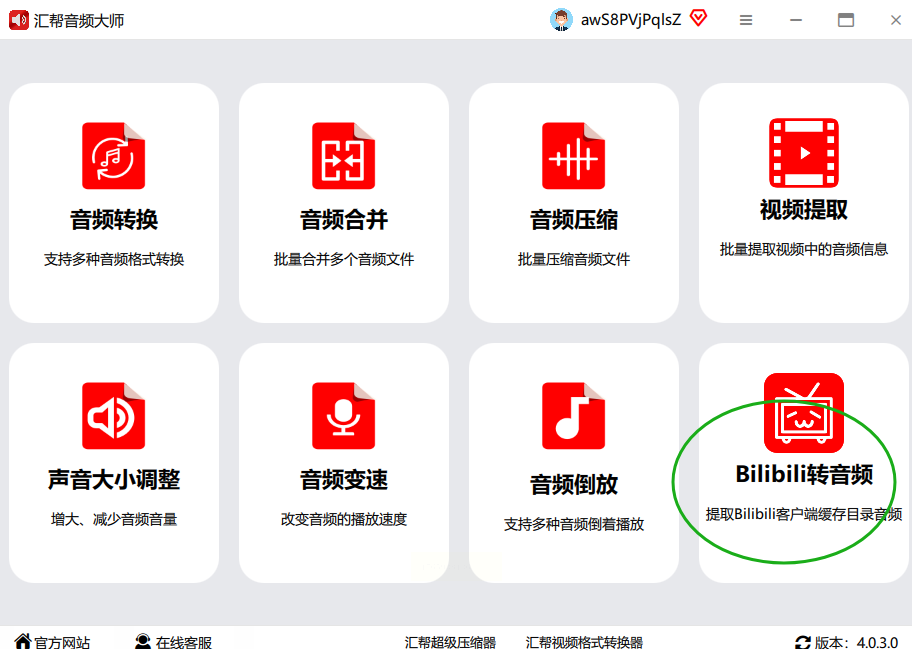
Task: Open the 汇帮超级压缩器 link
Action: coord(450,643)
